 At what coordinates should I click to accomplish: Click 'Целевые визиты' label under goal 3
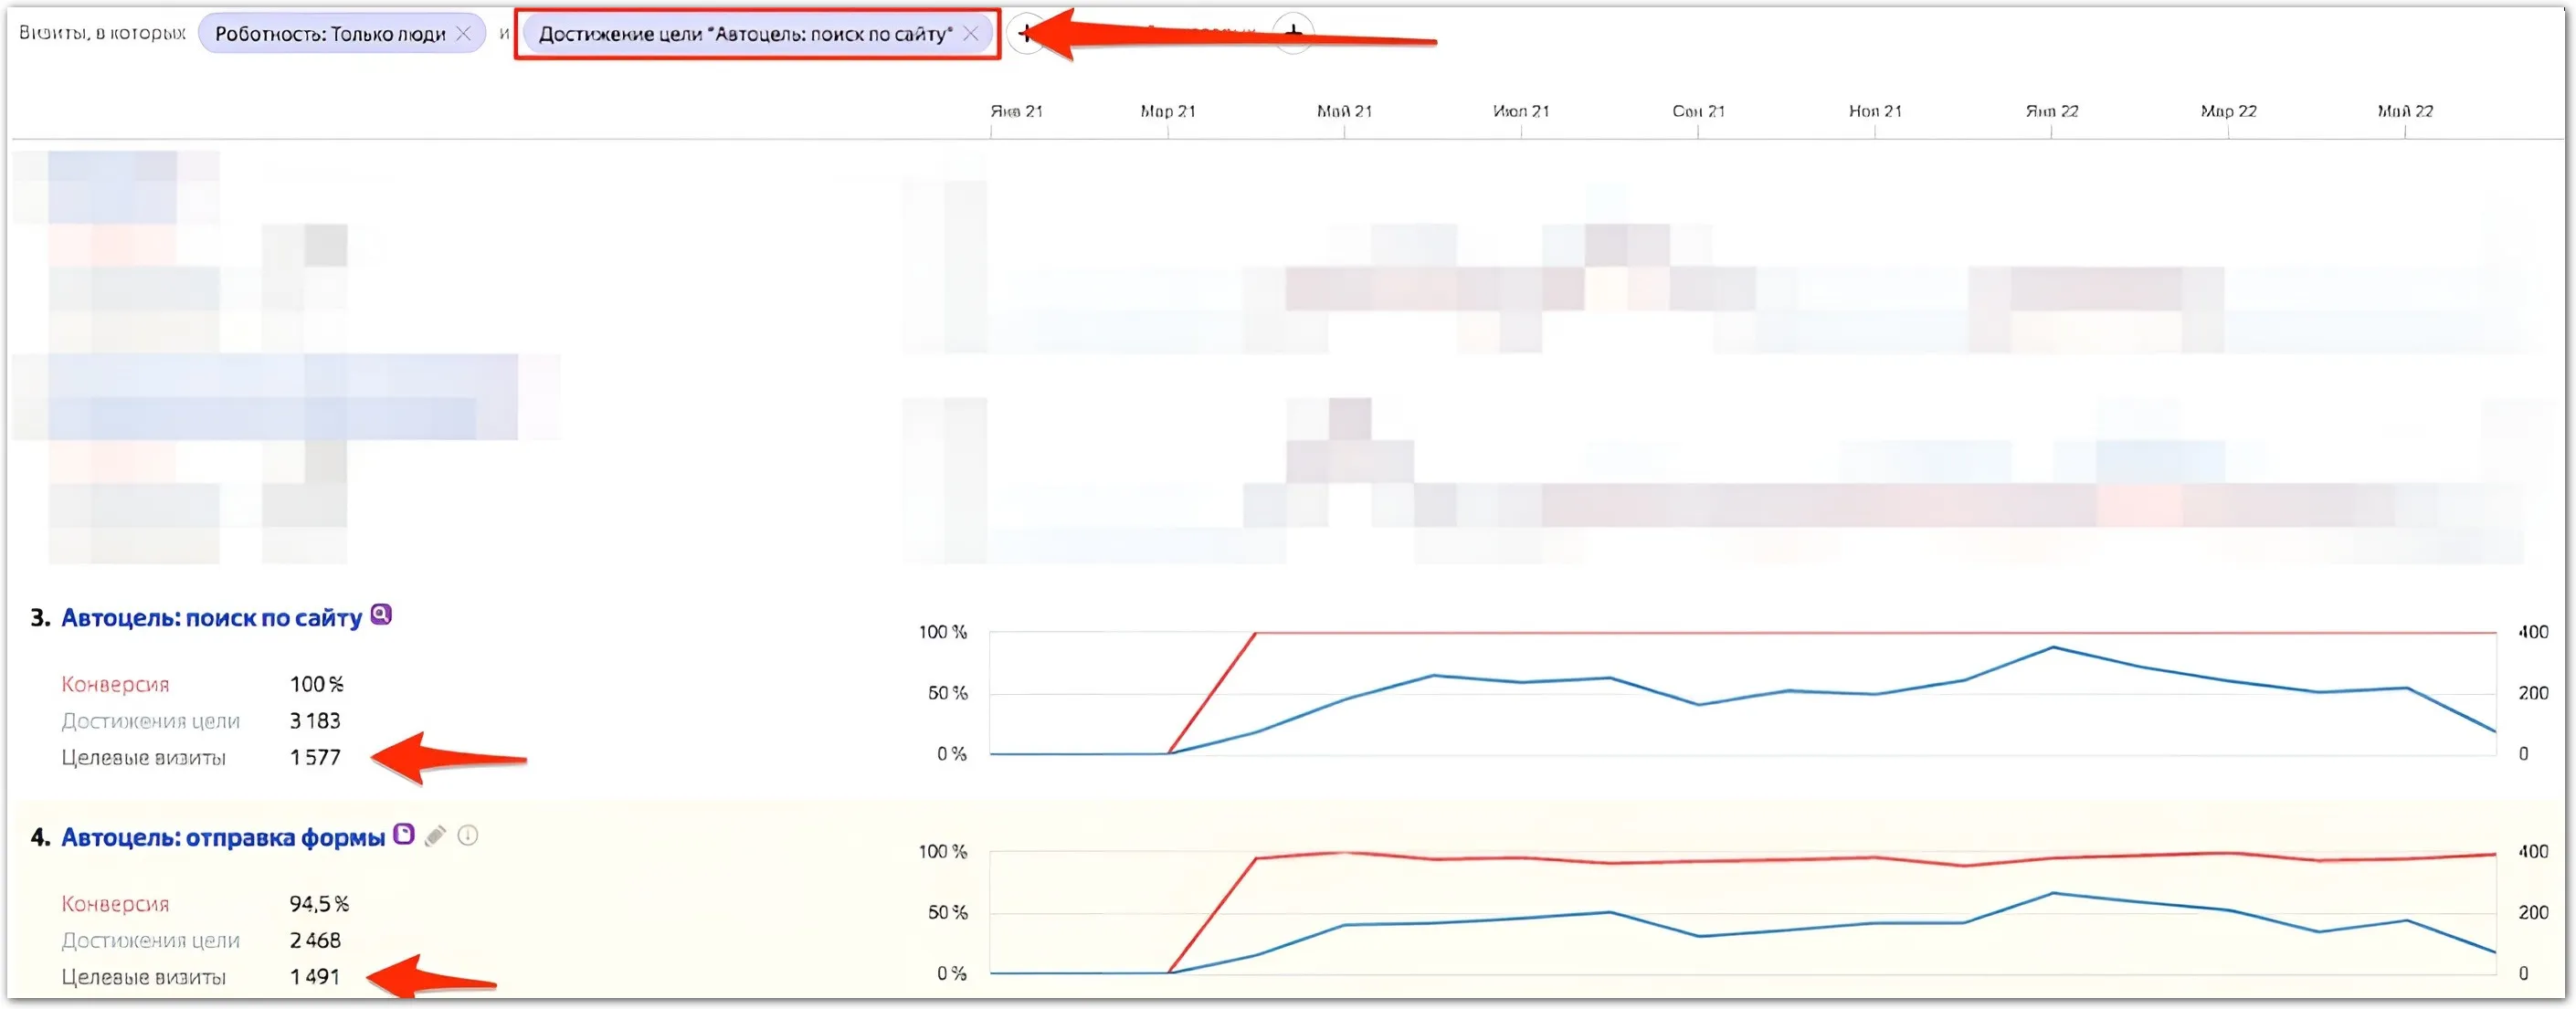tap(143, 758)
